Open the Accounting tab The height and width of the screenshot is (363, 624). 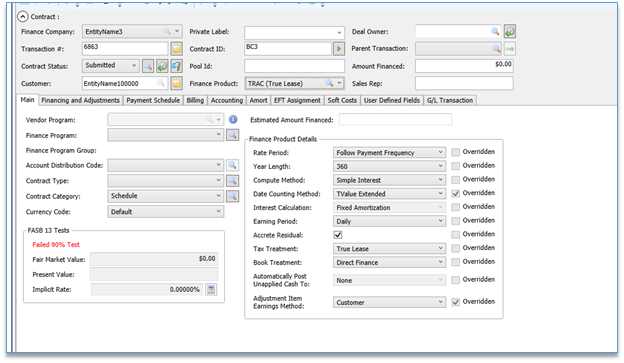[227, 100]
